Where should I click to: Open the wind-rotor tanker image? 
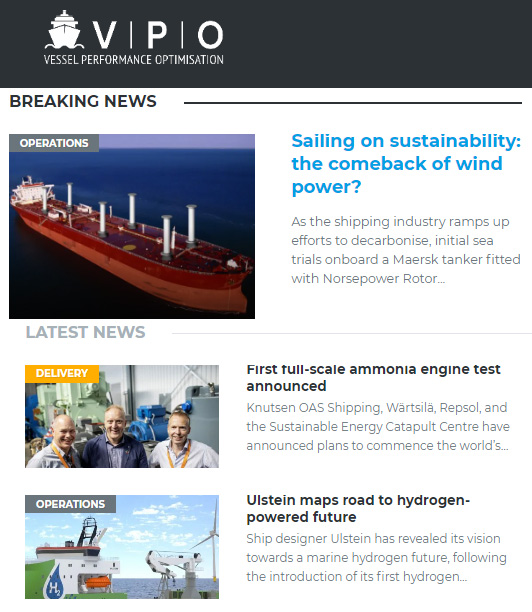click(x=132, y=226)
